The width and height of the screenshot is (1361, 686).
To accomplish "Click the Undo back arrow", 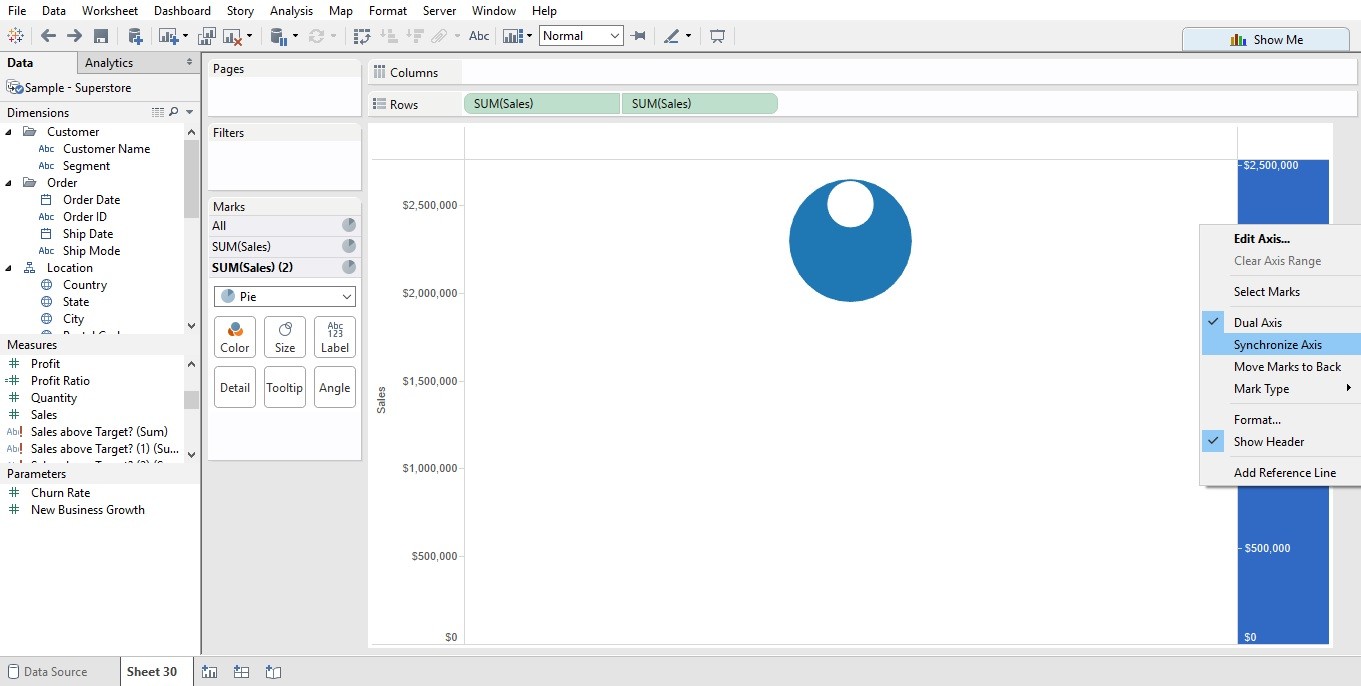I will coord(48,36).
